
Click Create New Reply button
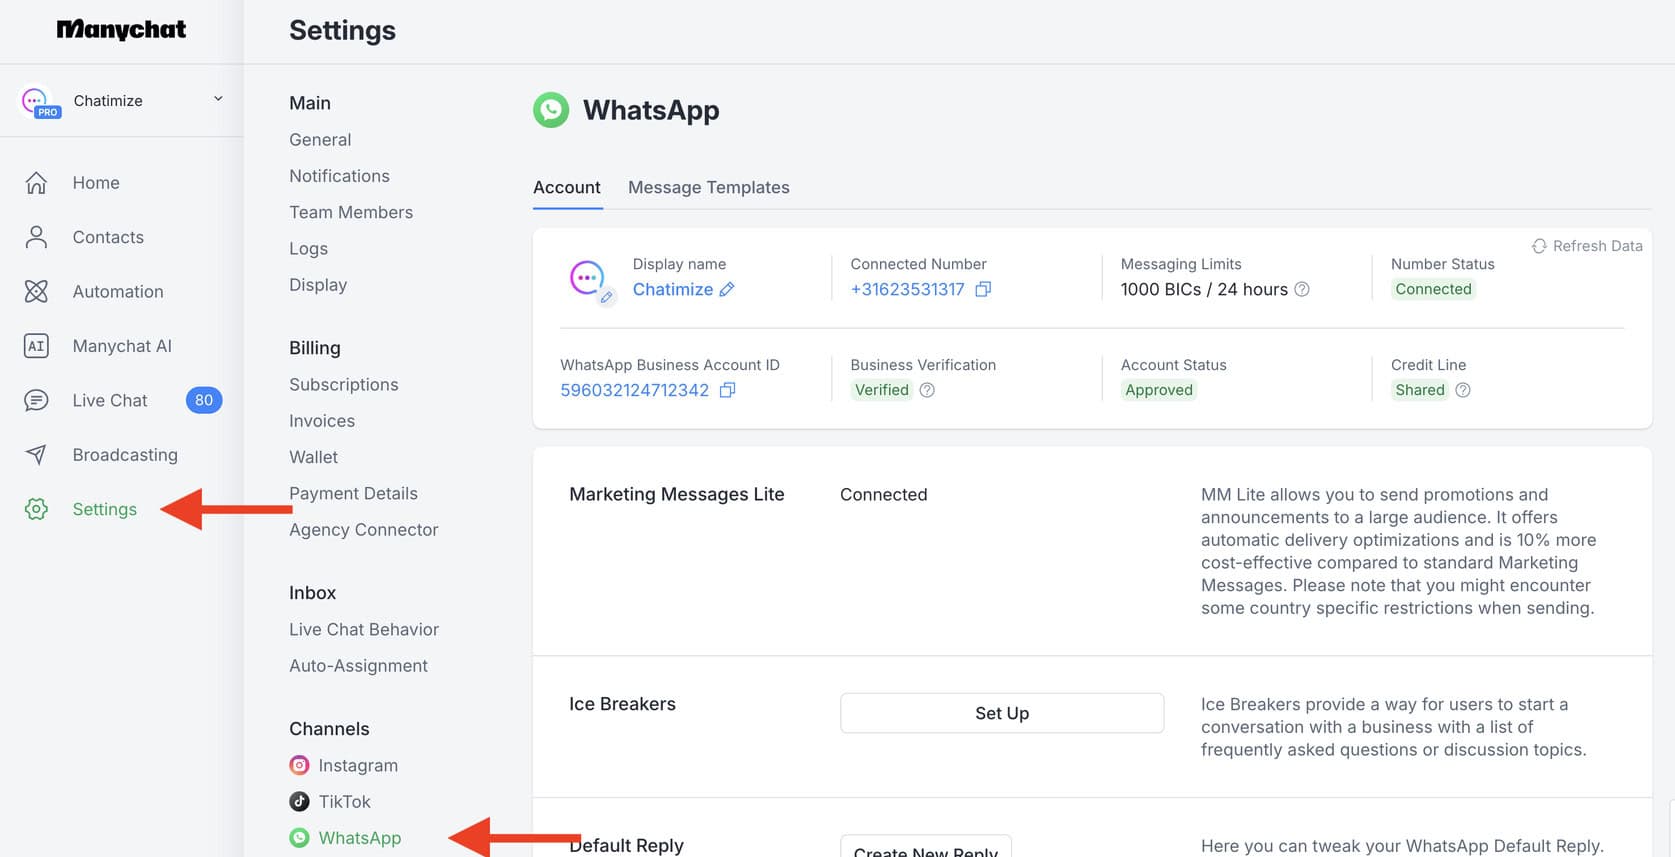[925, 848]
